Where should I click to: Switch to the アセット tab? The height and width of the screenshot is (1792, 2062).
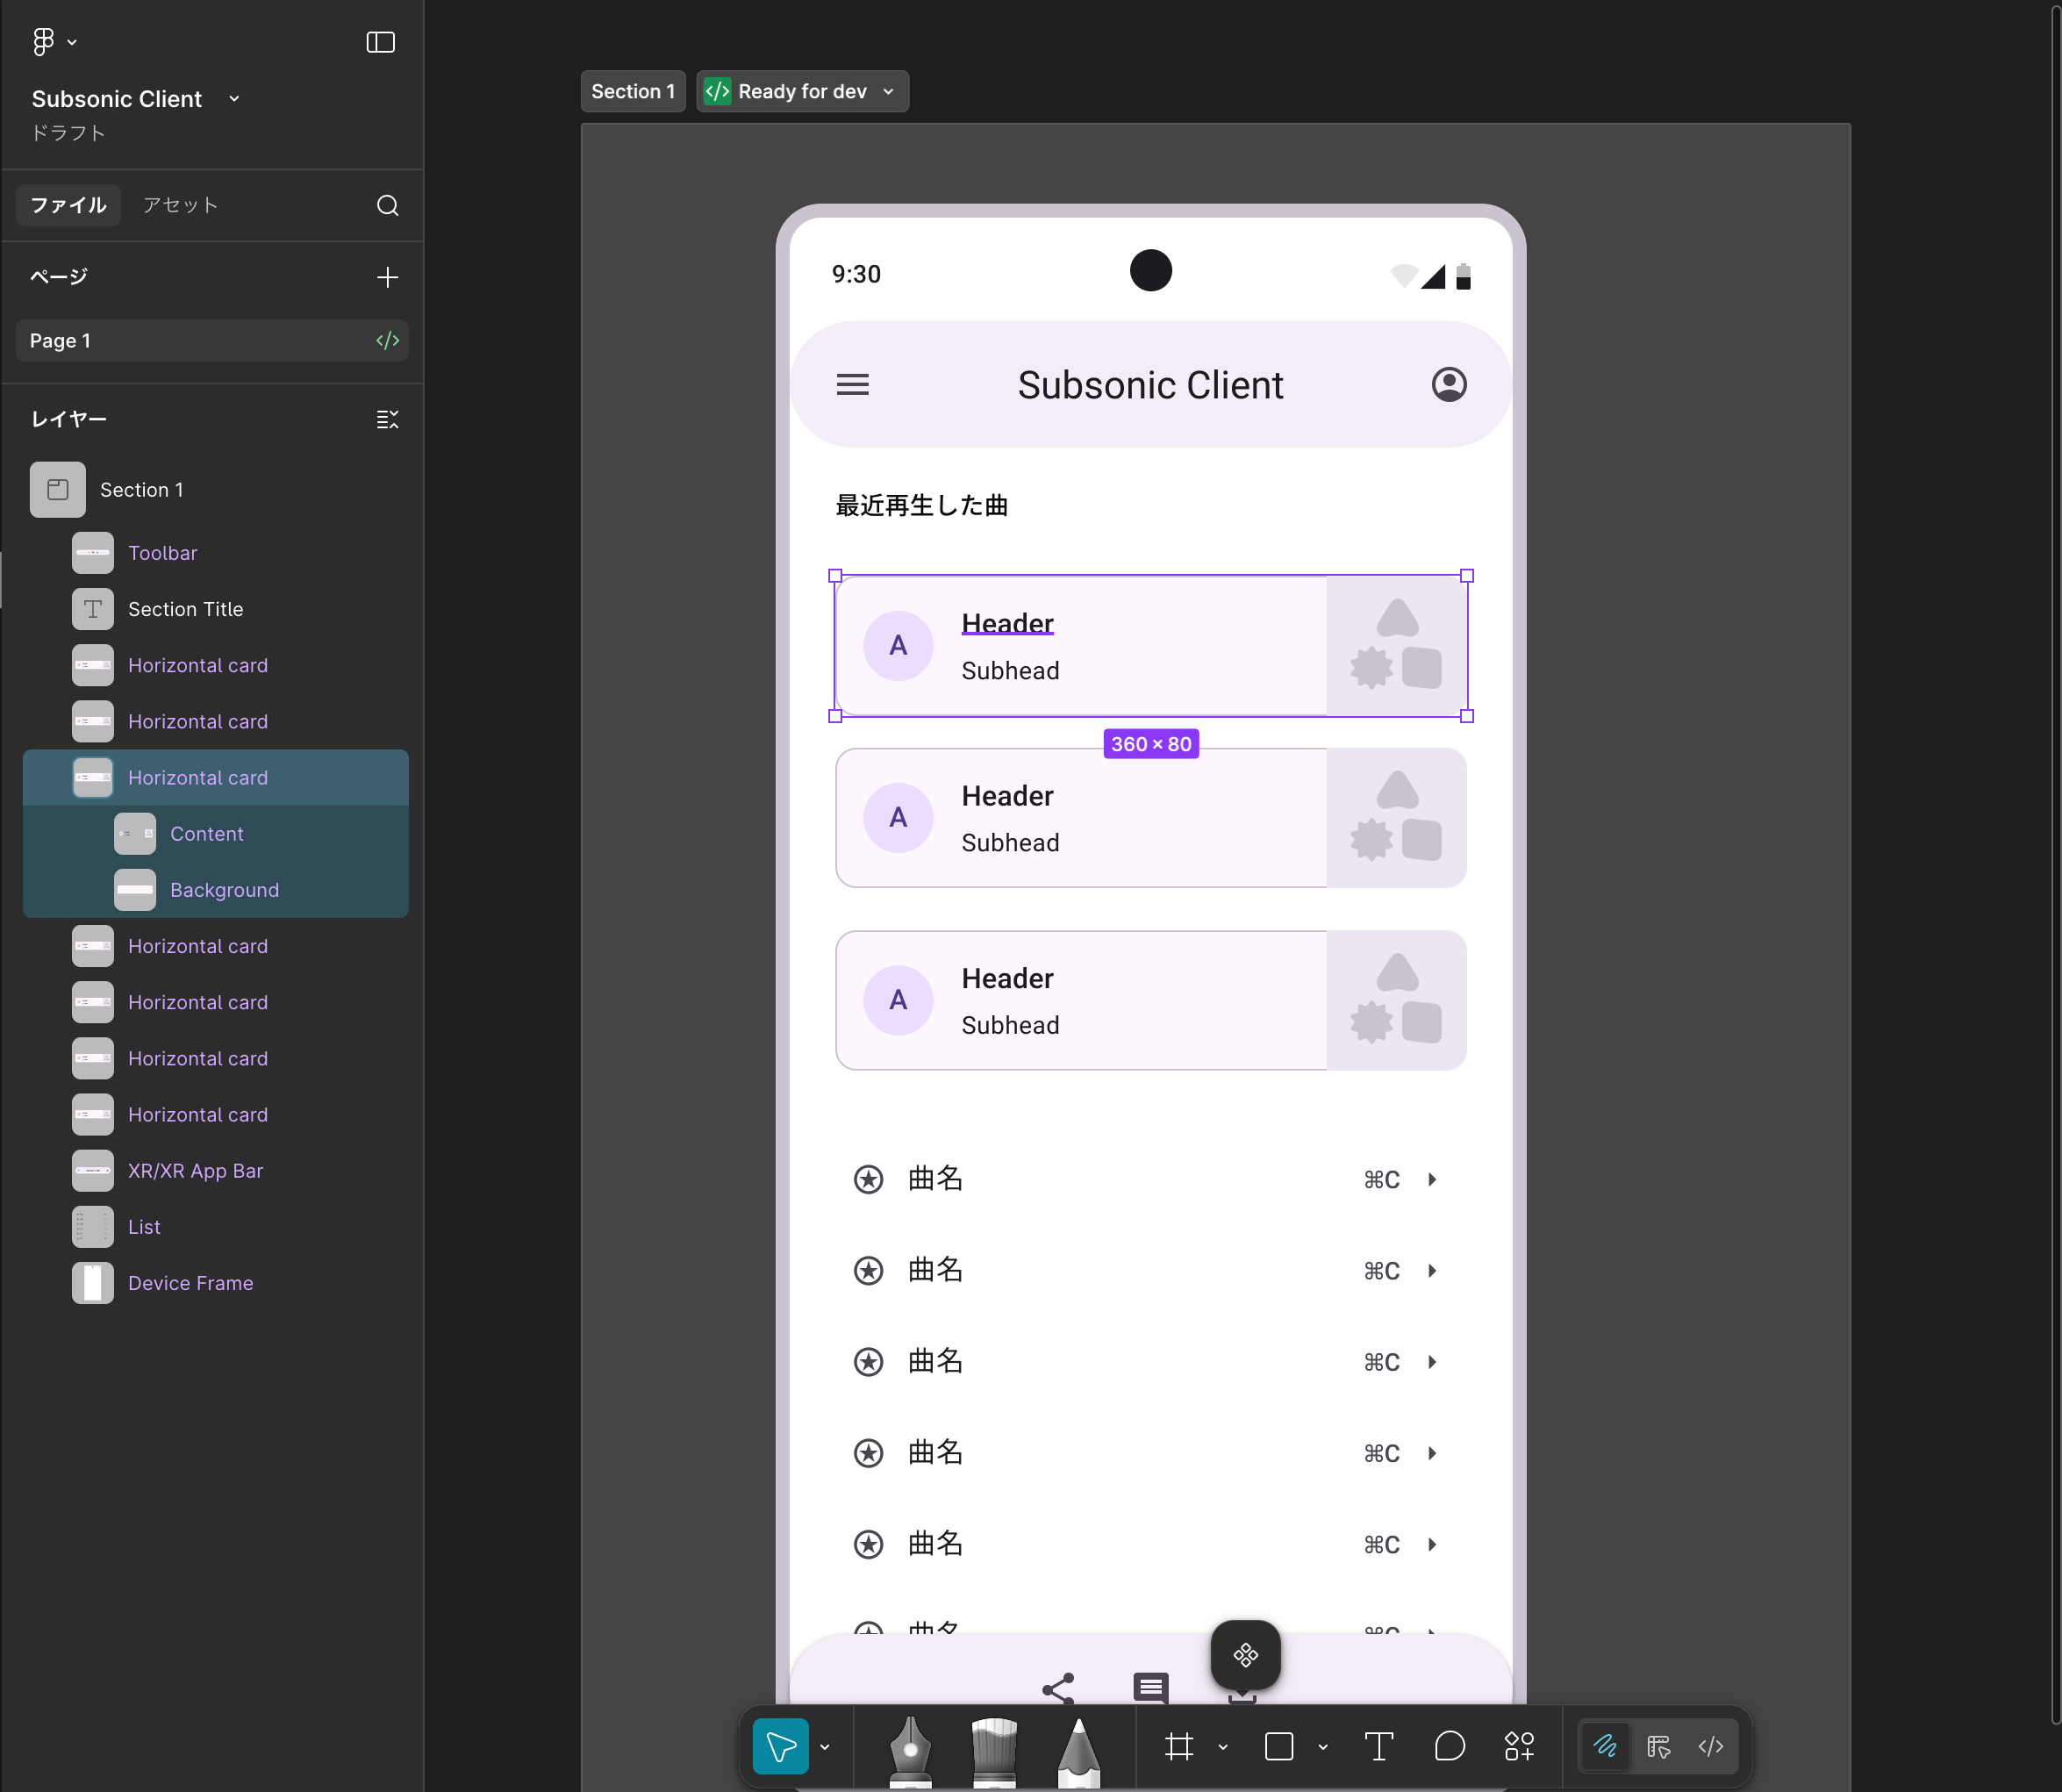[180, 205]
